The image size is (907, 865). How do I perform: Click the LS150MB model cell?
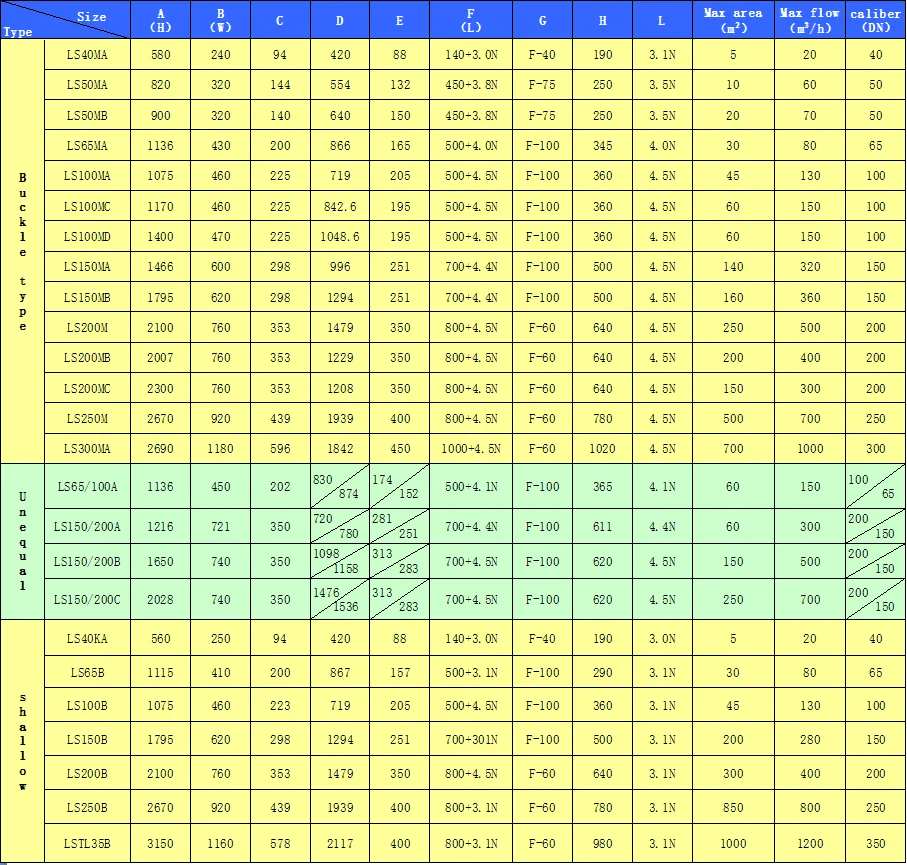click(x=87, y=297)
